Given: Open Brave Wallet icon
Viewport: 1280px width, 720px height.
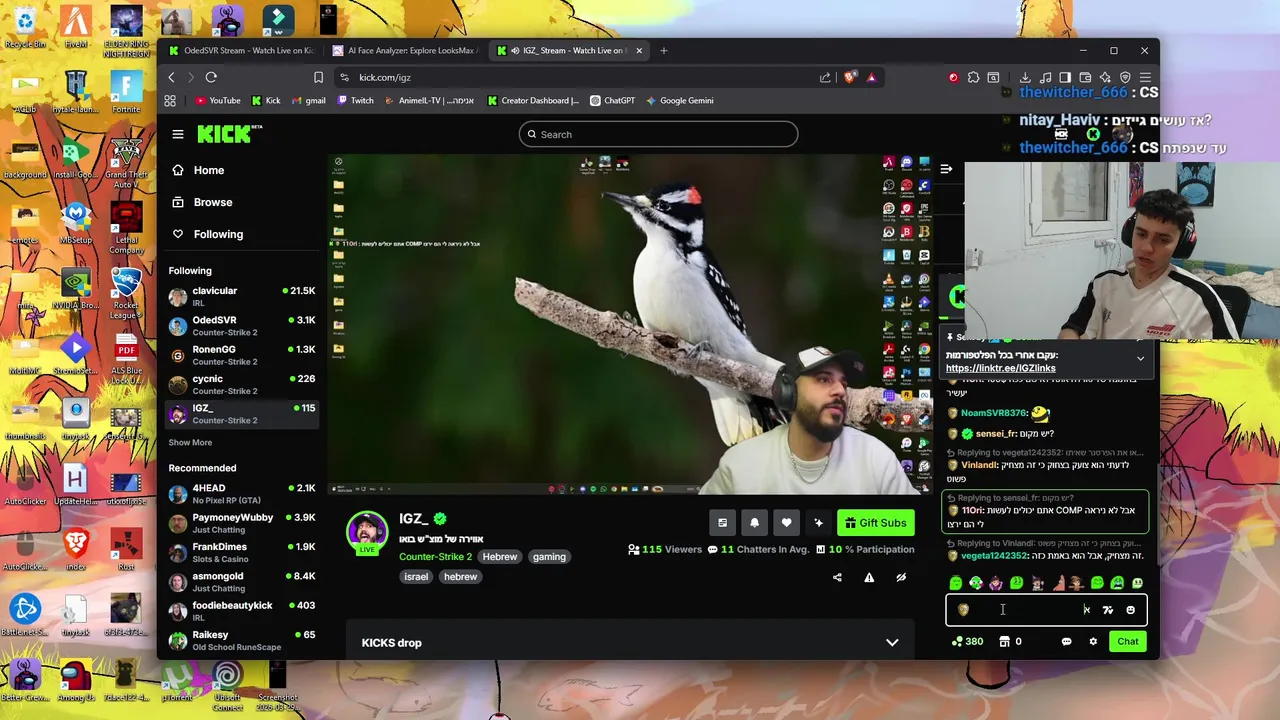Looking at the screenshot, I should pyautogui.click(x=1085, y=77).
